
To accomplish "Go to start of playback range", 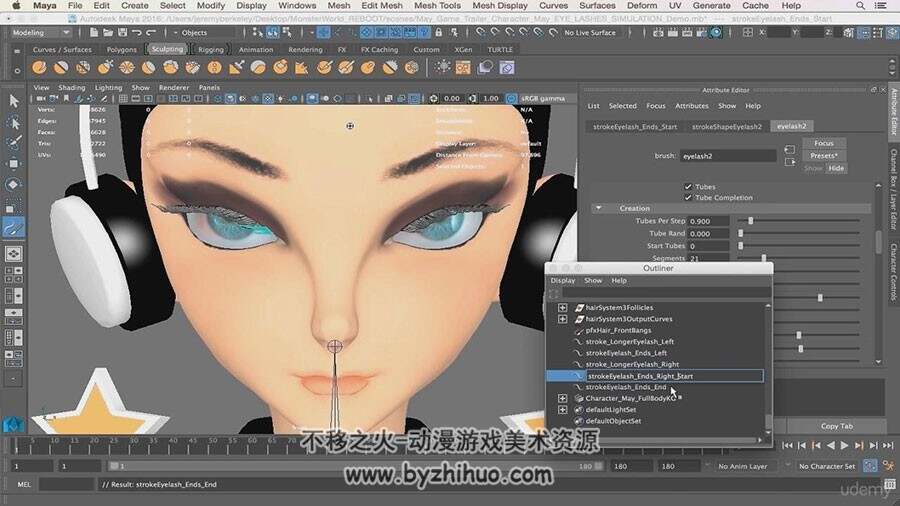I will pyautogui.click(x=788, y=445).
